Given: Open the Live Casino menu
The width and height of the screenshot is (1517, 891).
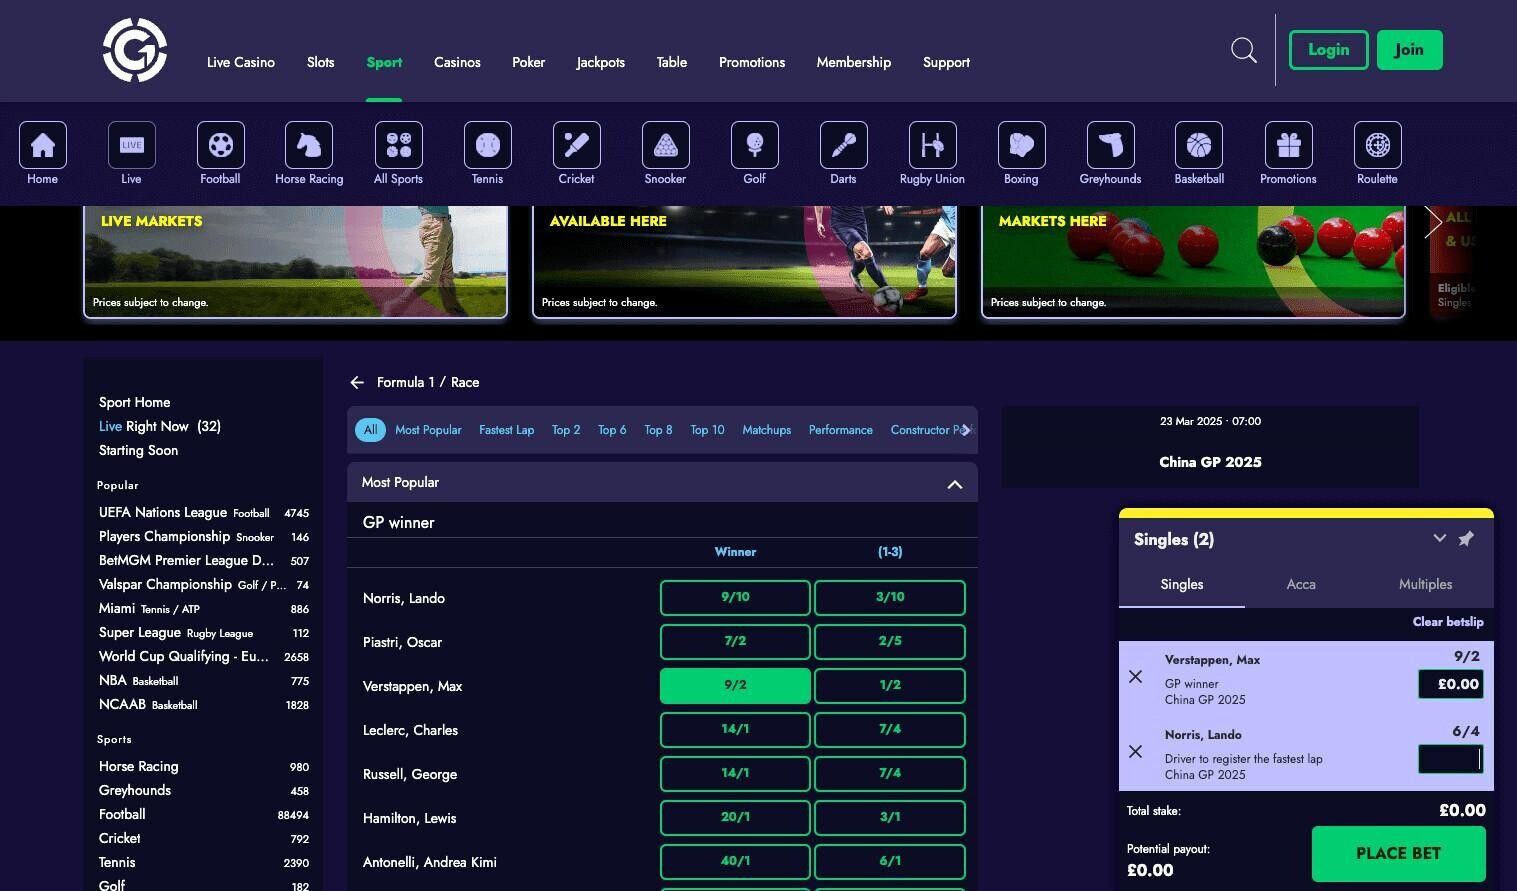Looking at the screenshot, I should click(241, 62).
